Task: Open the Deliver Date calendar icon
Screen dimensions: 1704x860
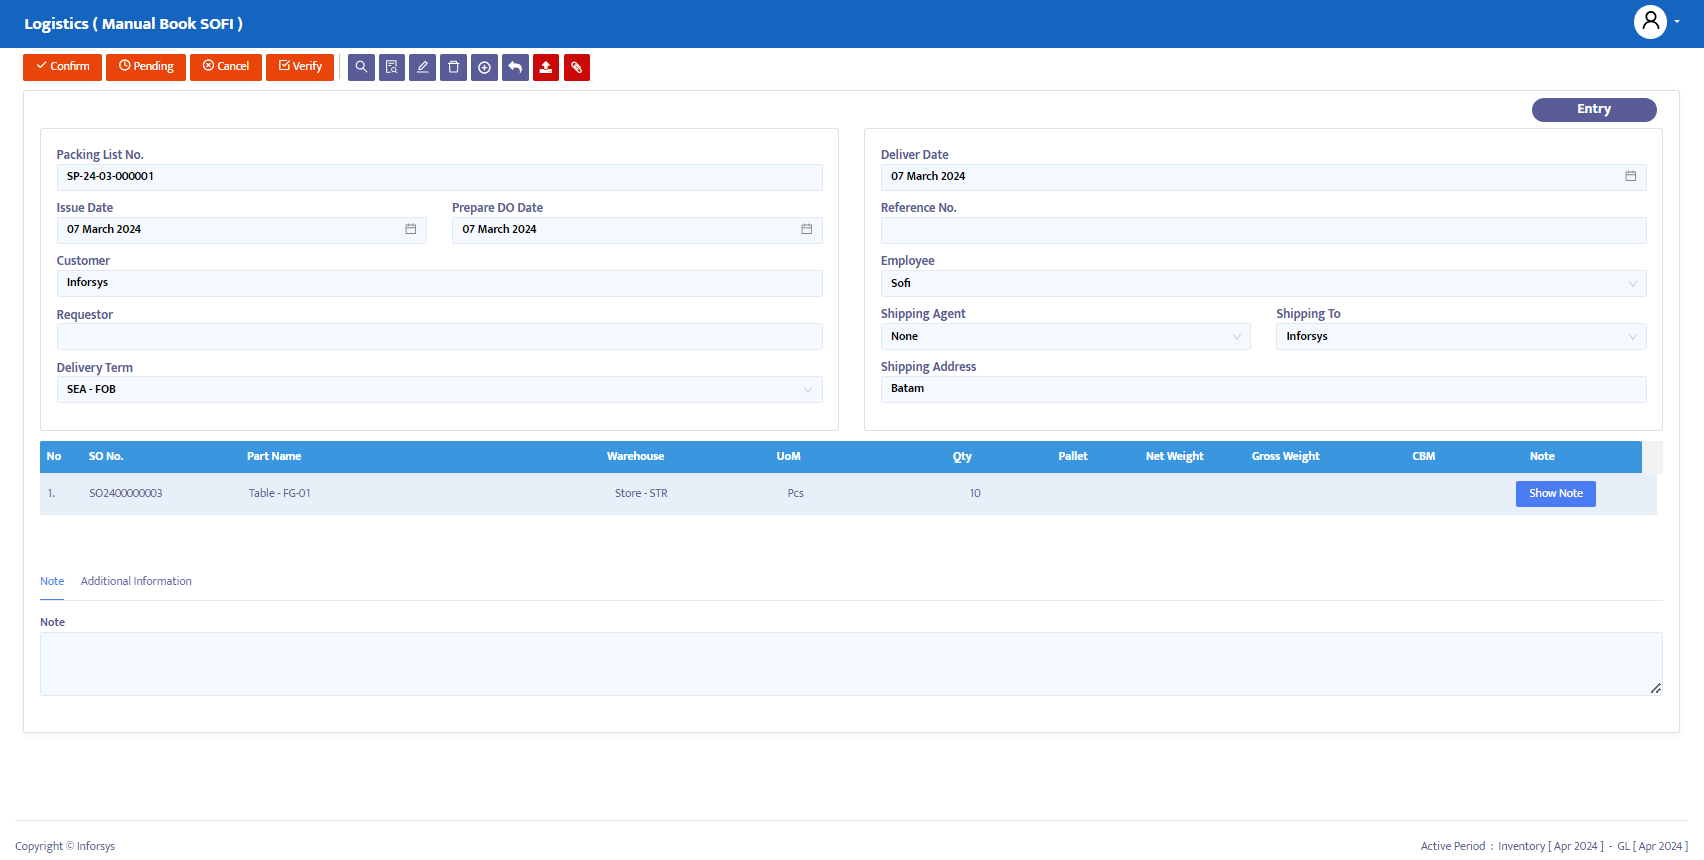Action: (x=1630, y=176)
